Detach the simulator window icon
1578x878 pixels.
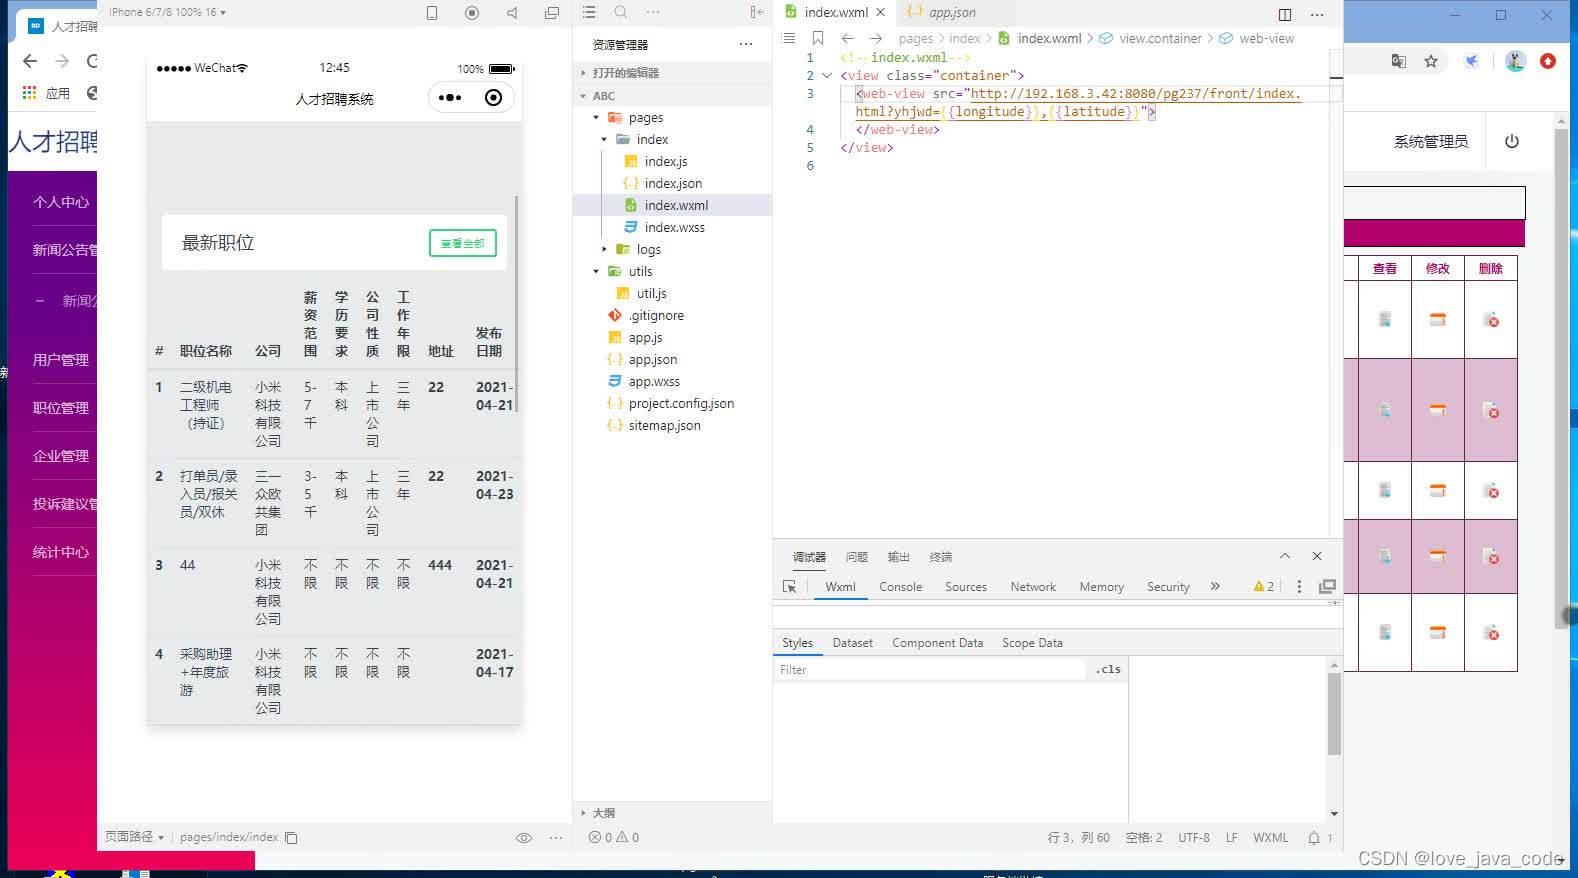[552, 13]
